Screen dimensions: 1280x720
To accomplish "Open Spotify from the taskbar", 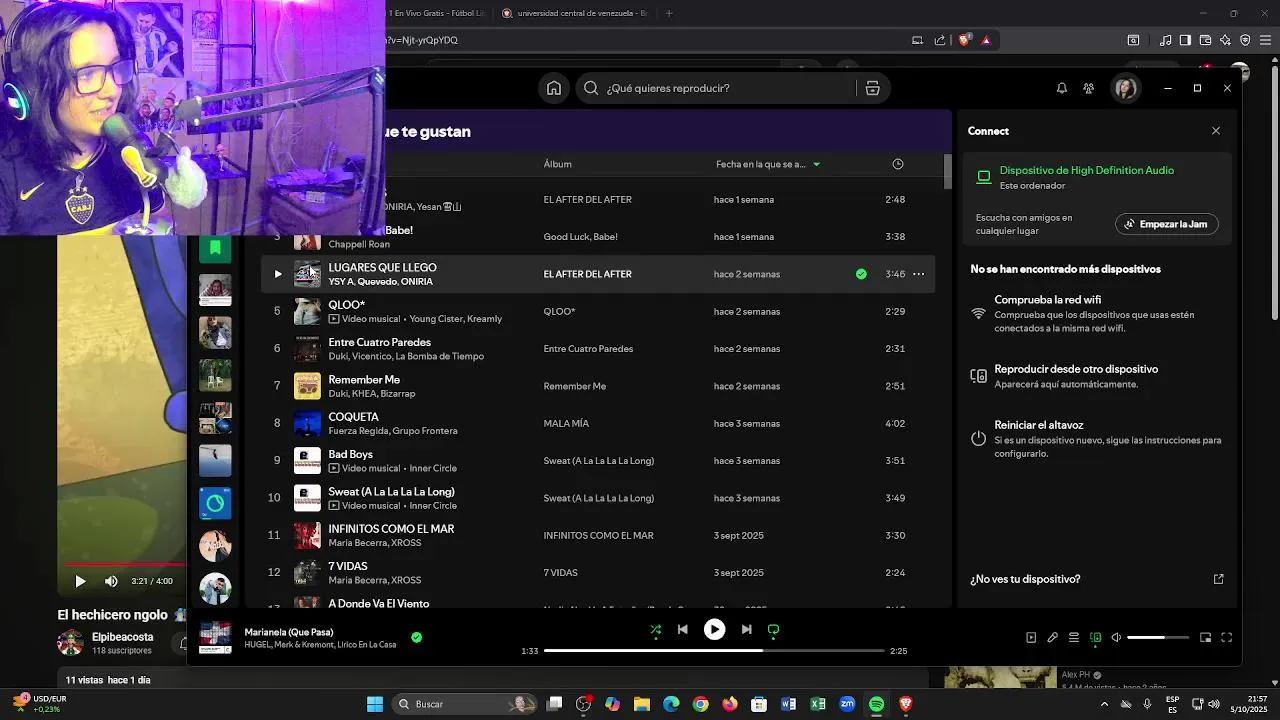I will pos(876,704).
